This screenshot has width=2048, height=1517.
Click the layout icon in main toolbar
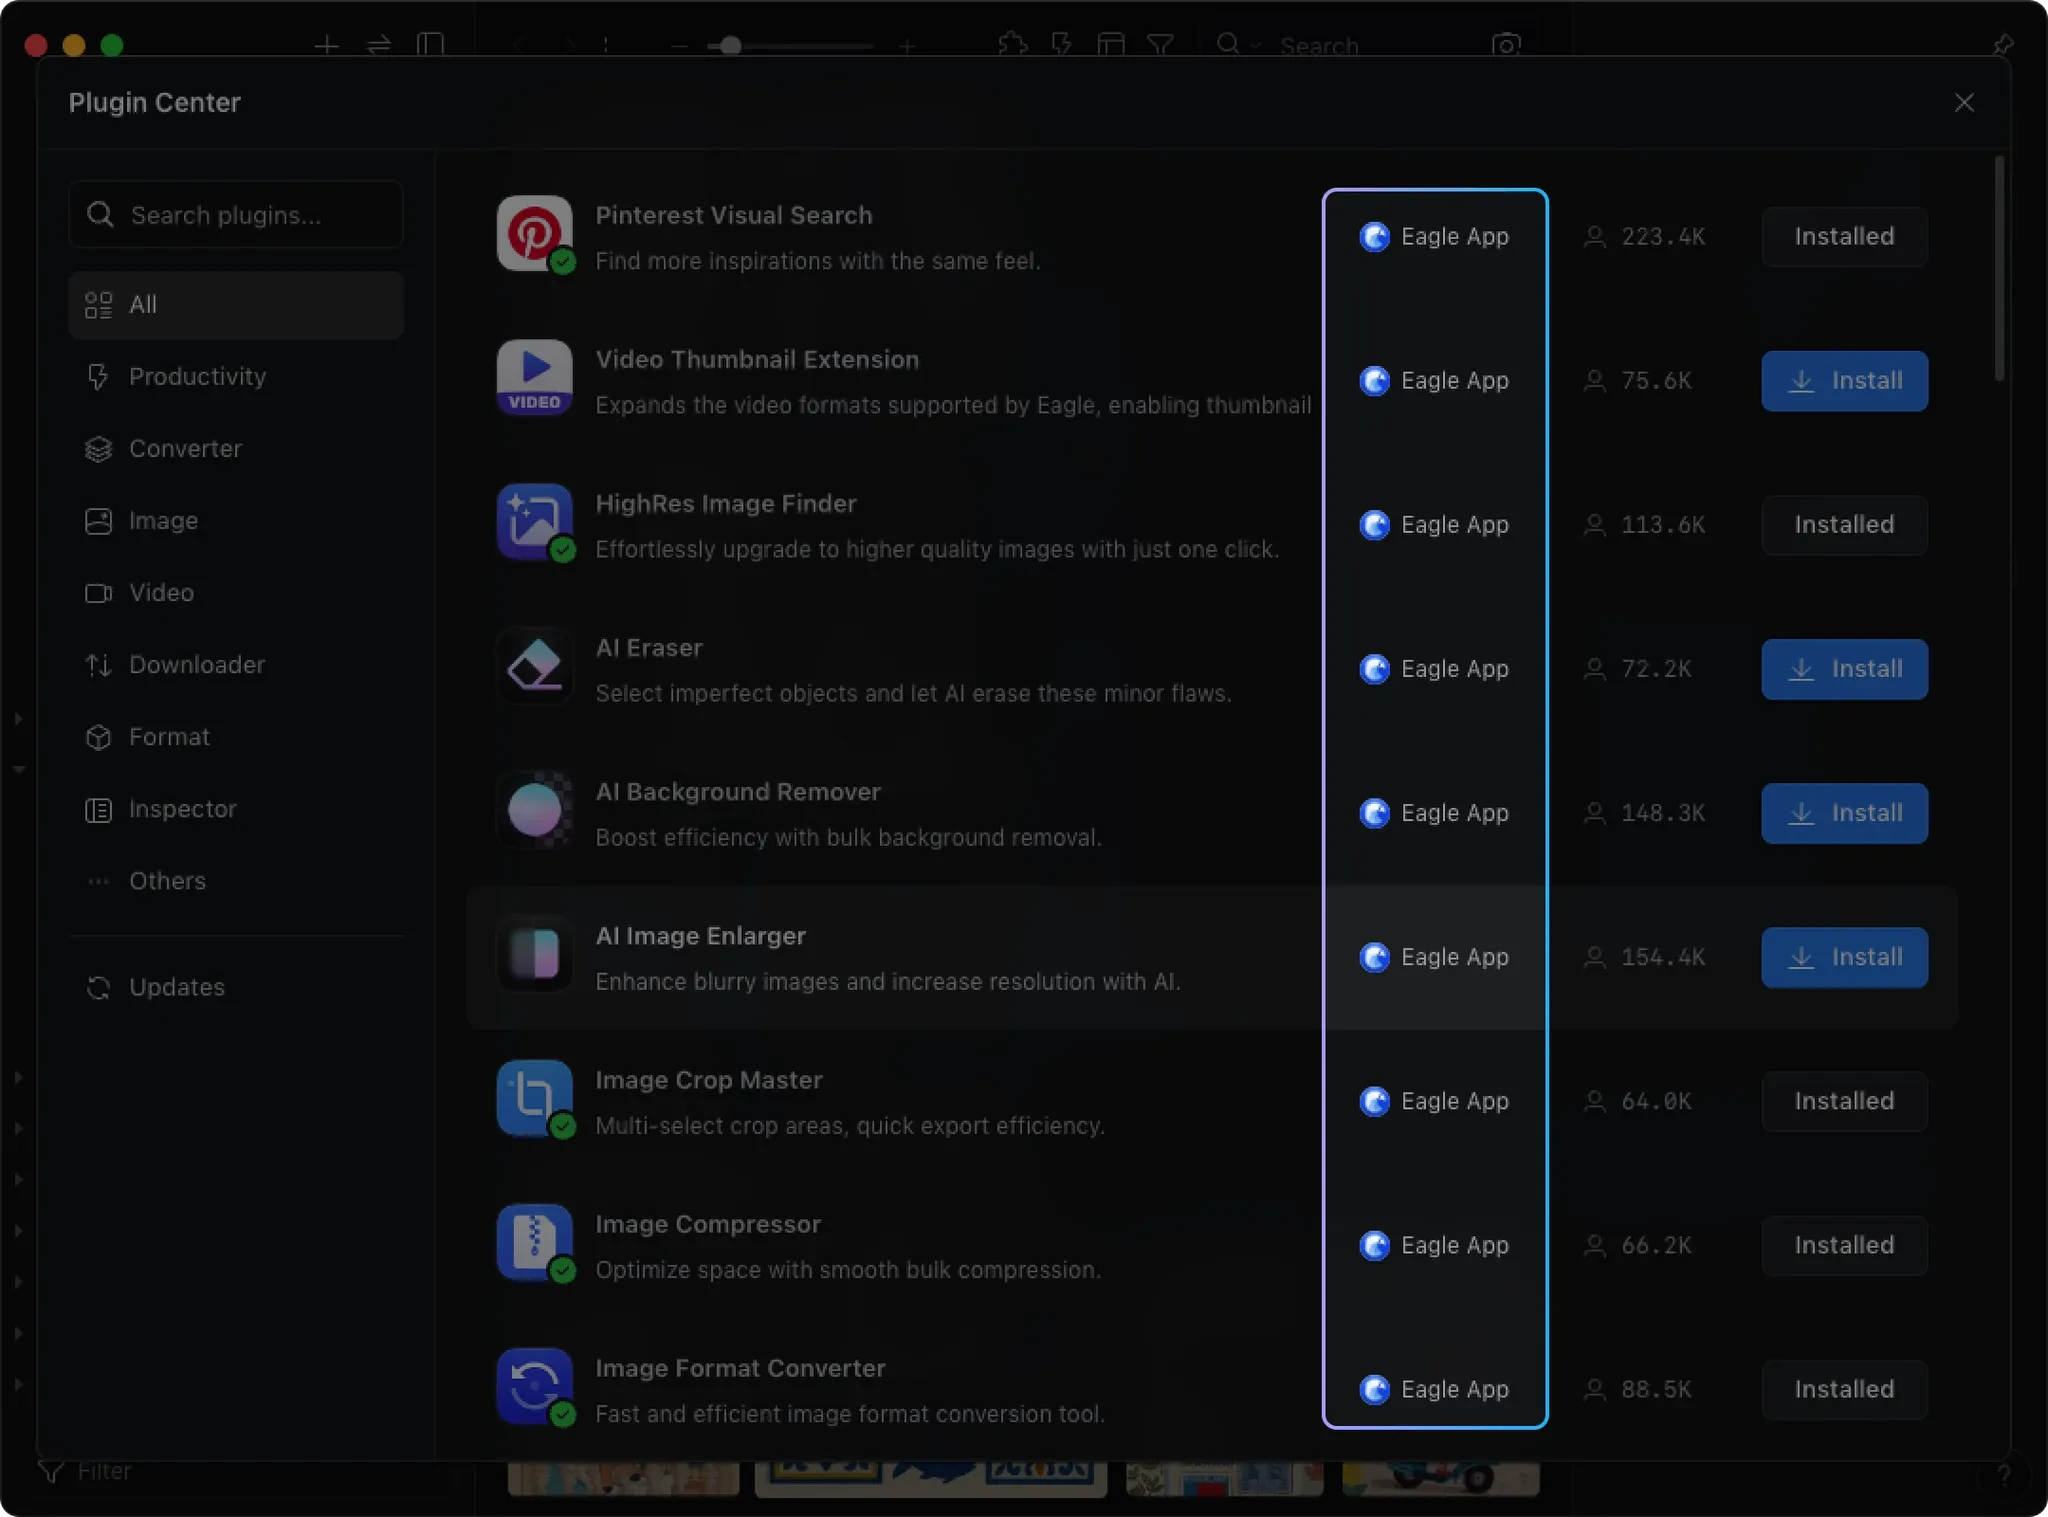[x=1111, y=45]
